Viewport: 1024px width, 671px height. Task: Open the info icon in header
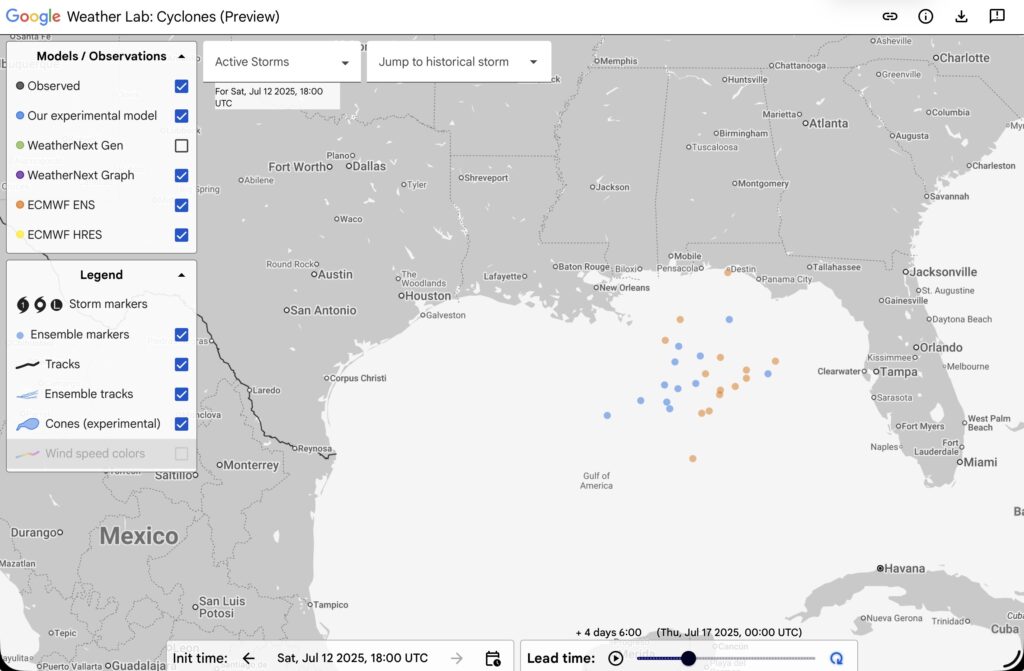click(x=925, y=16)
